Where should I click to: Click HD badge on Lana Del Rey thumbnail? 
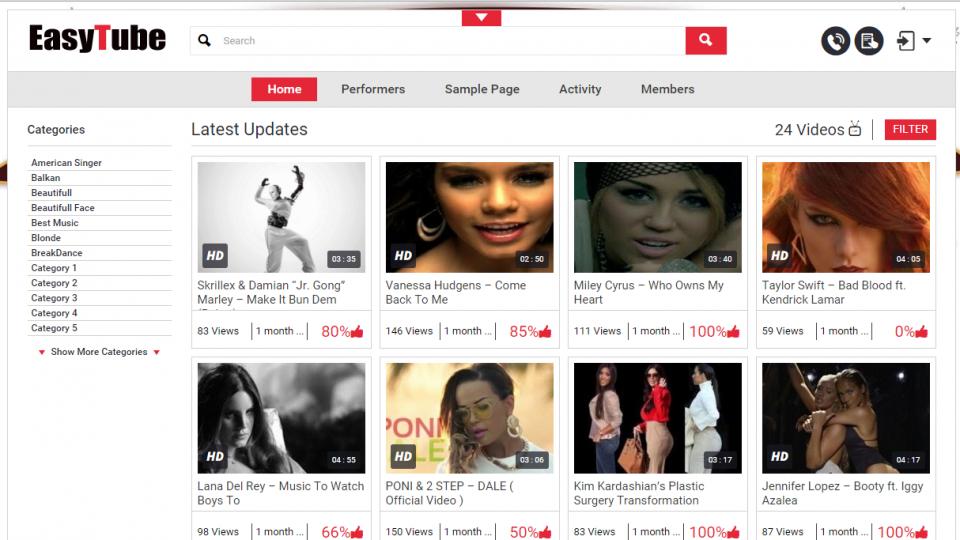pyautogui.click(x=215, y=456)
